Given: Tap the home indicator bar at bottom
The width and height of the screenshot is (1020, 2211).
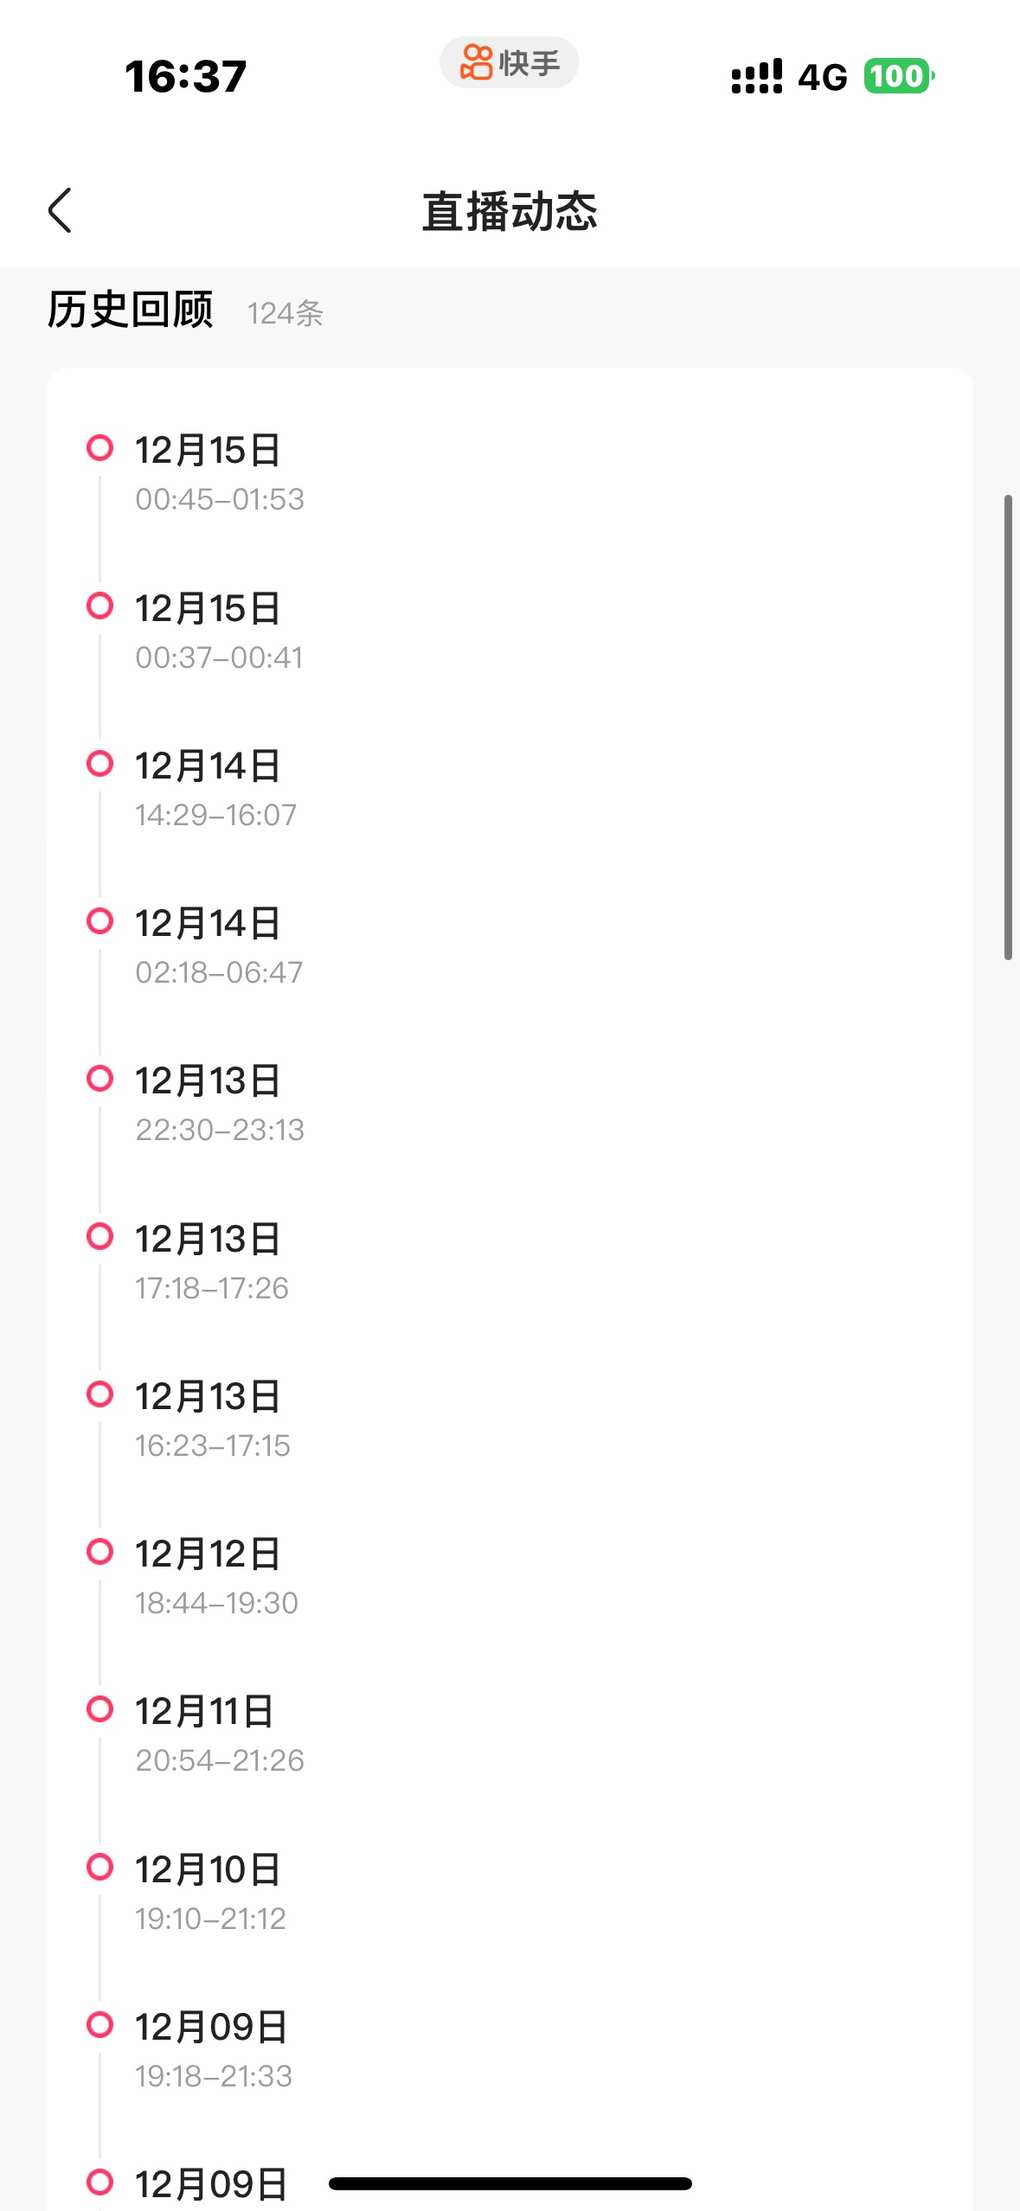Looking at the screenshot, I should click(x=510, y=2183).
